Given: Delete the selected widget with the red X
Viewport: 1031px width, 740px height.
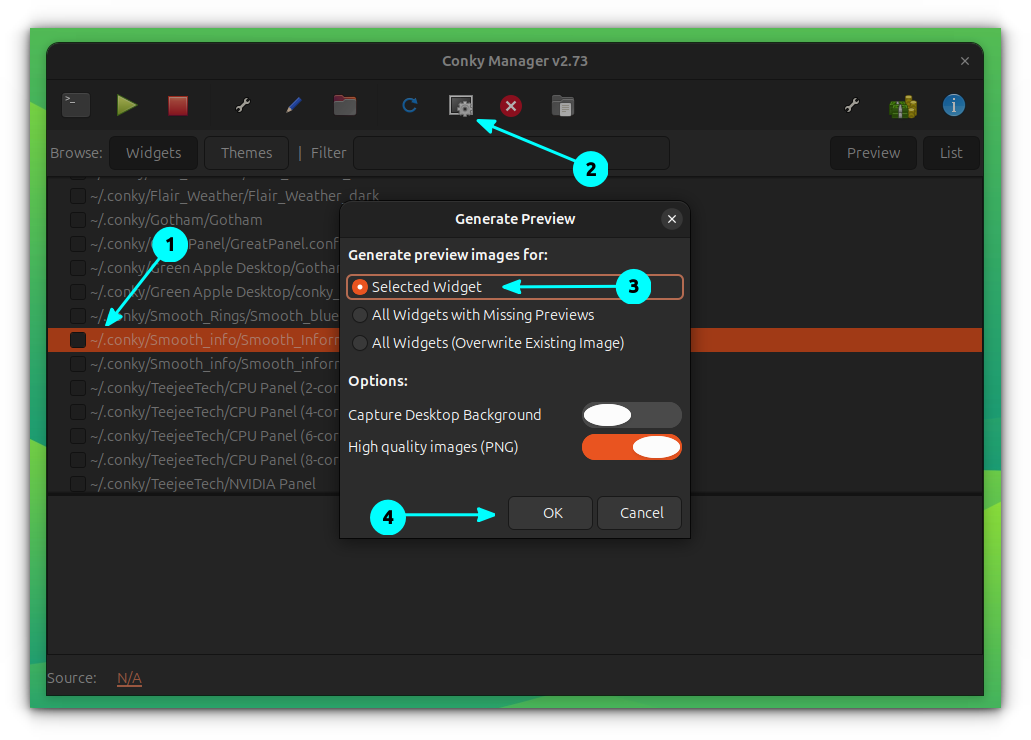Looking at the screenshot, I should click(511, 104).
